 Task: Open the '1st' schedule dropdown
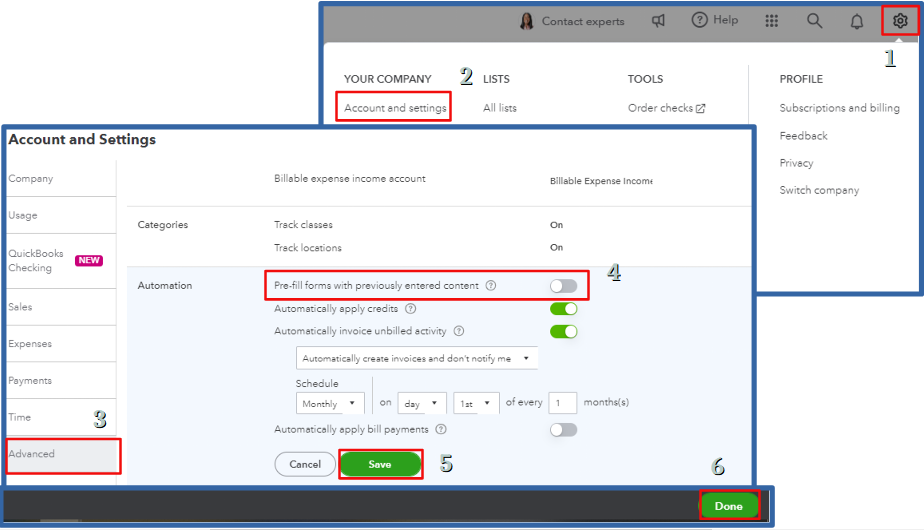[x=476, y=404]
